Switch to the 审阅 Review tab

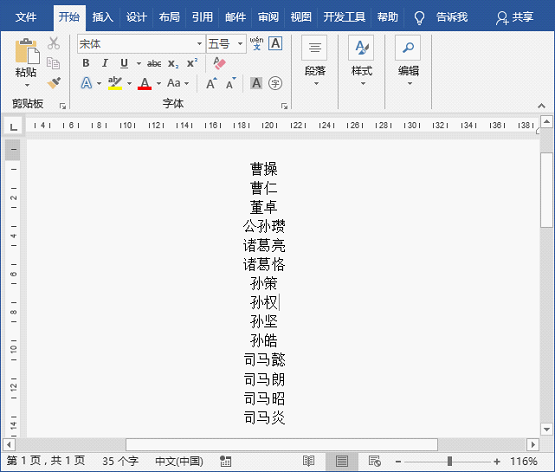(x=268, y=17)
